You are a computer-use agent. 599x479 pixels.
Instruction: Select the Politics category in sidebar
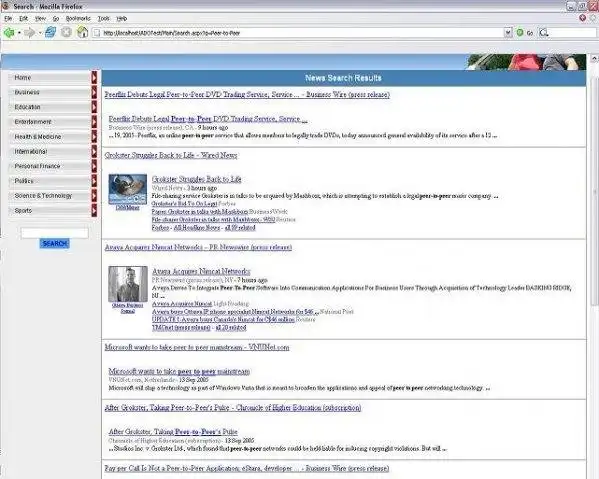coord(50,181)
